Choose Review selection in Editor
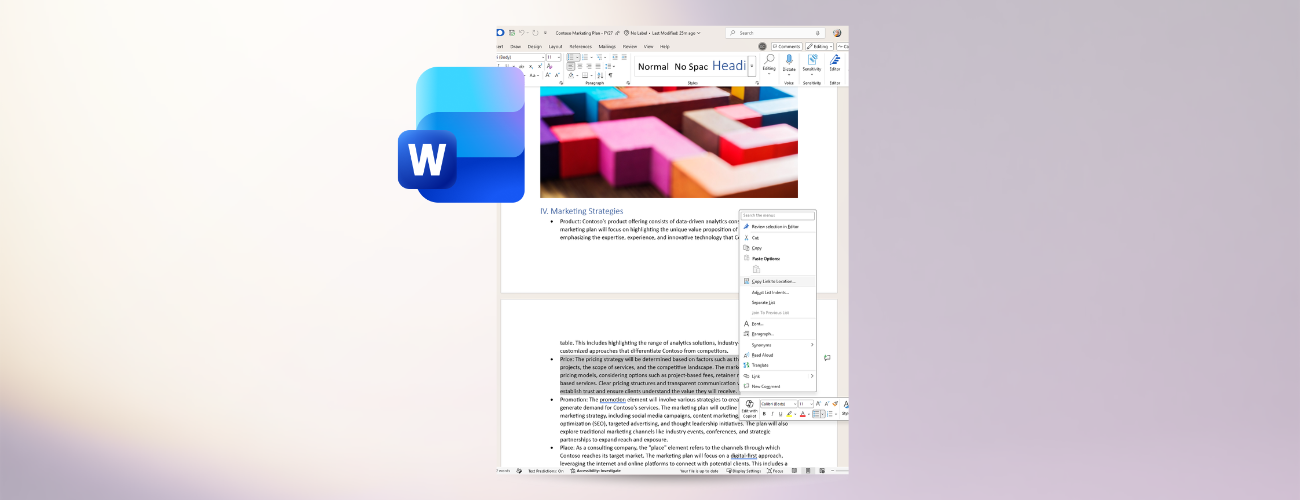Viewport: 1300px width, 500px height. pos(778,226)
